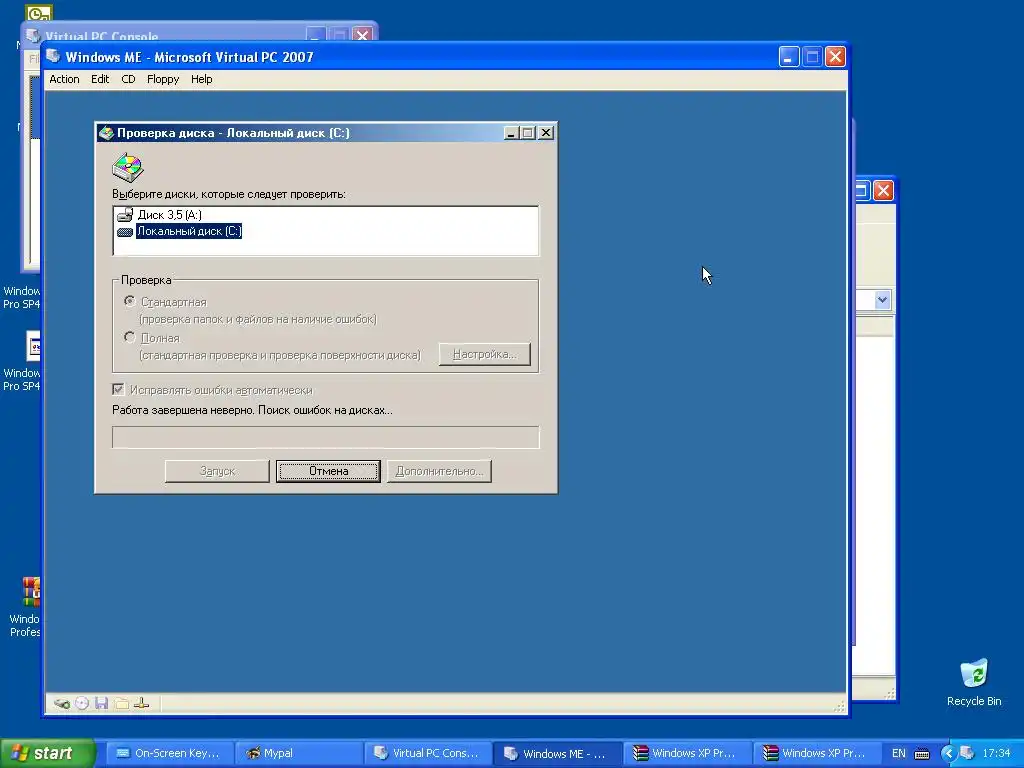Open the CD menu
This screenshot has width=1024, height=768.
click(x=128, y=79)
